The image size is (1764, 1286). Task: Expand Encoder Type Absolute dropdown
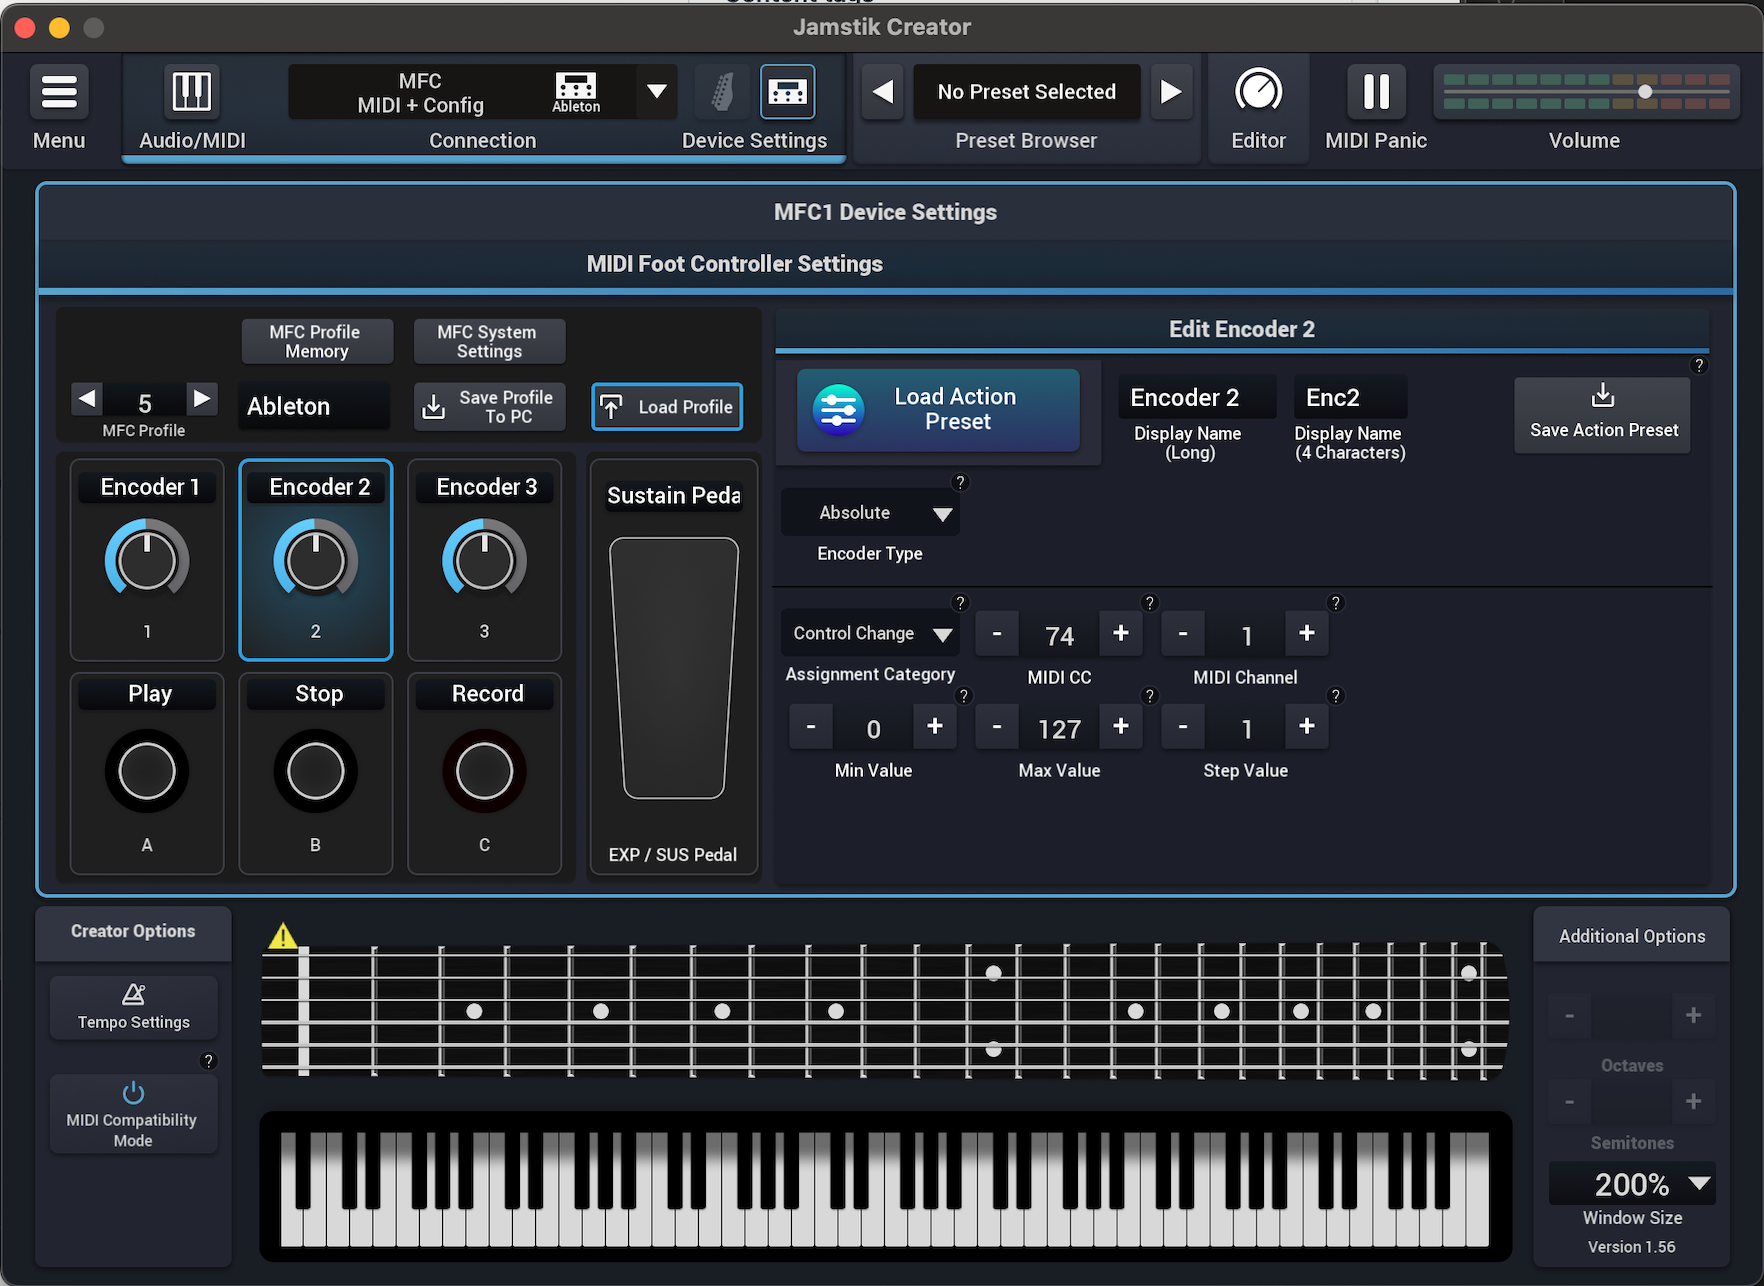click(870, 513)
